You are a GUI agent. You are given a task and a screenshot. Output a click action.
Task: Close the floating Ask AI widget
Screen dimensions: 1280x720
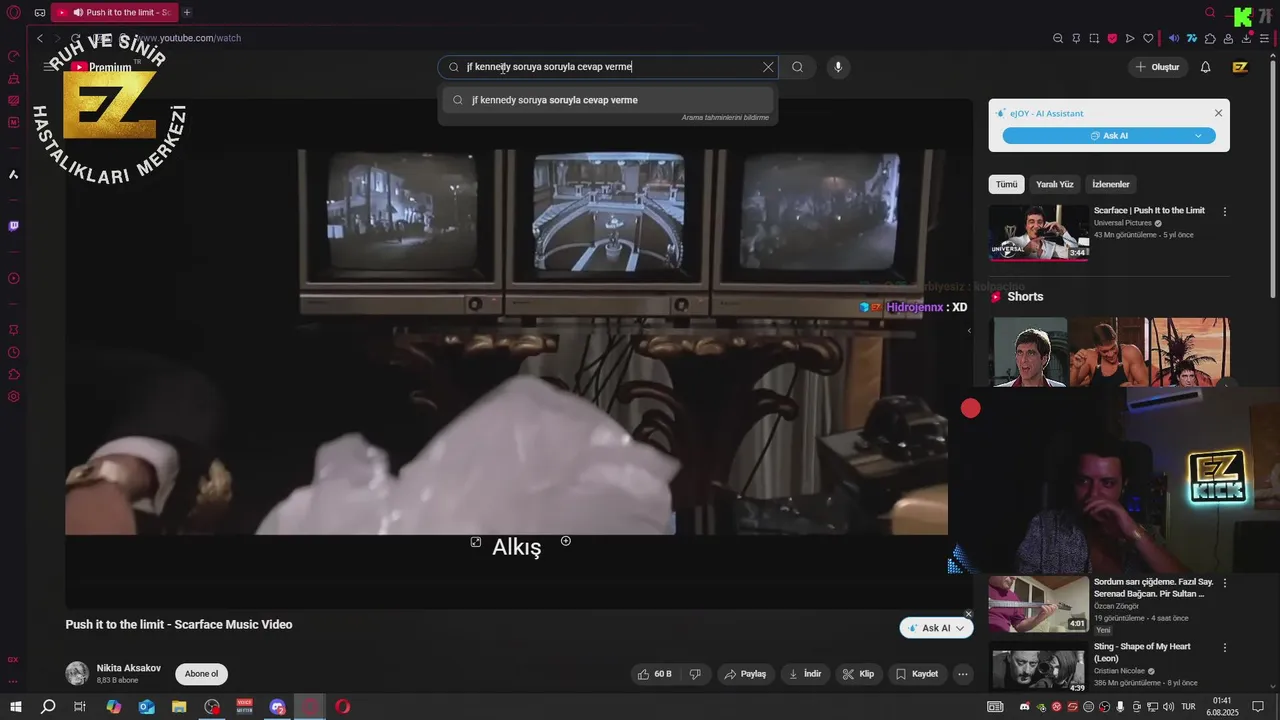968,614
